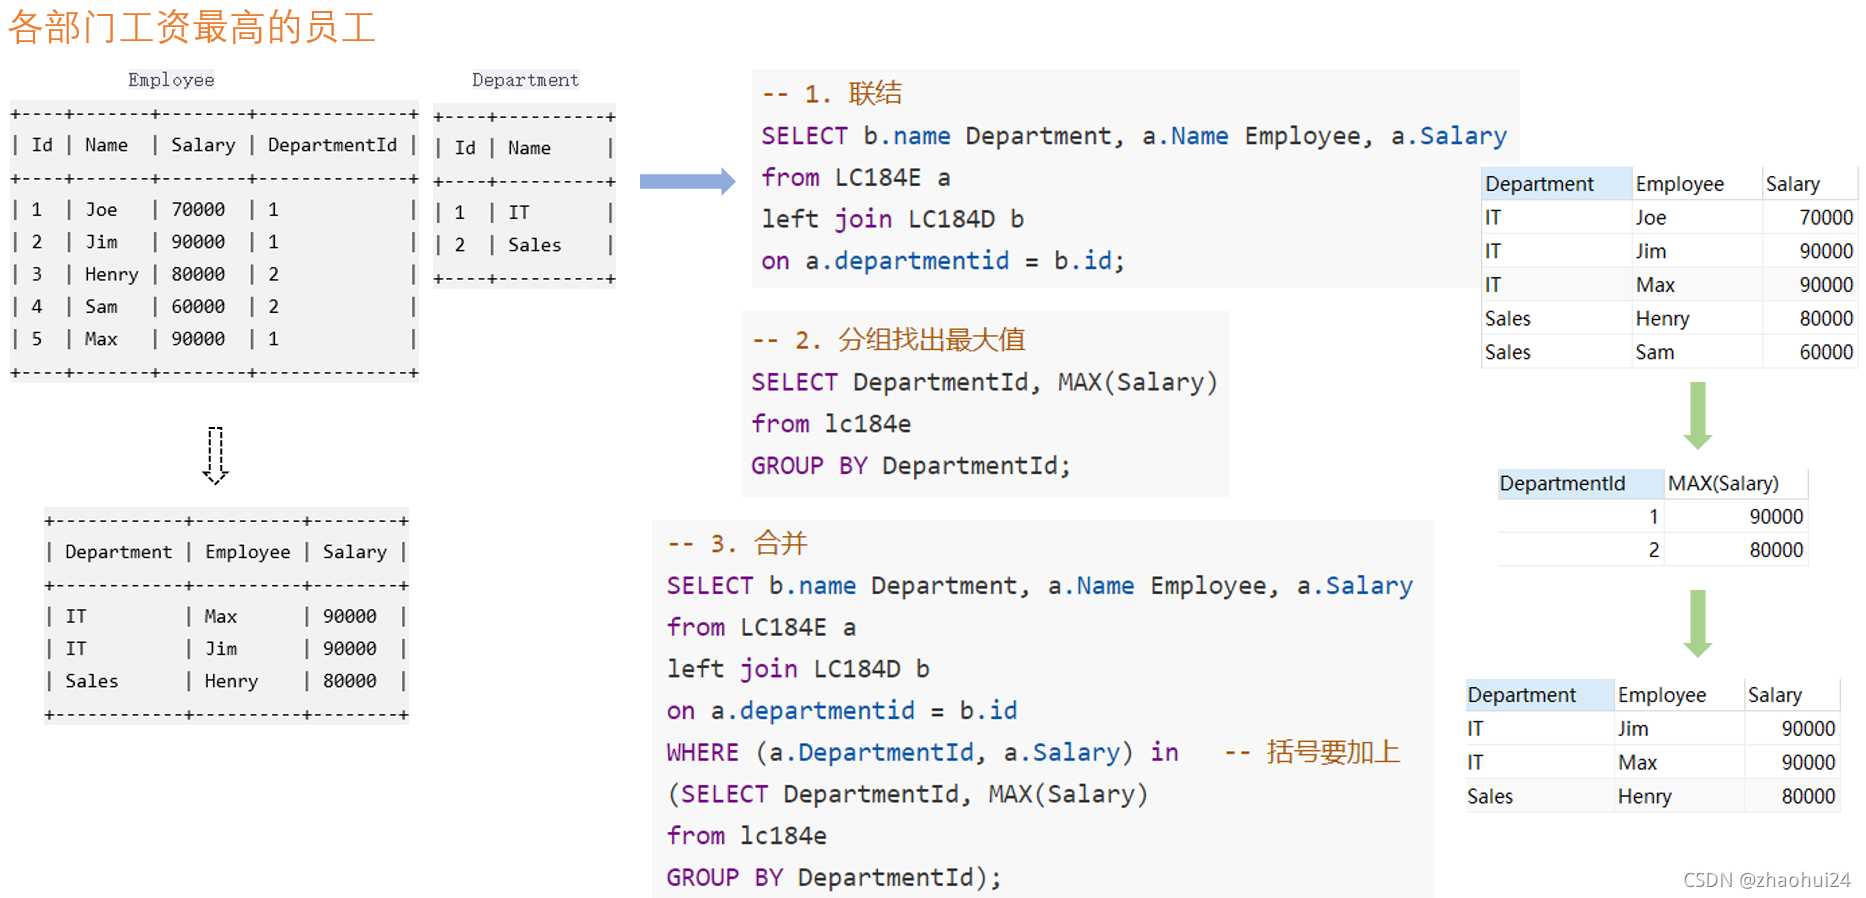1866x898 pixels.
Task: Click 'GROUP BY DepartmentId;' in query 2
Action: point(911,466)
